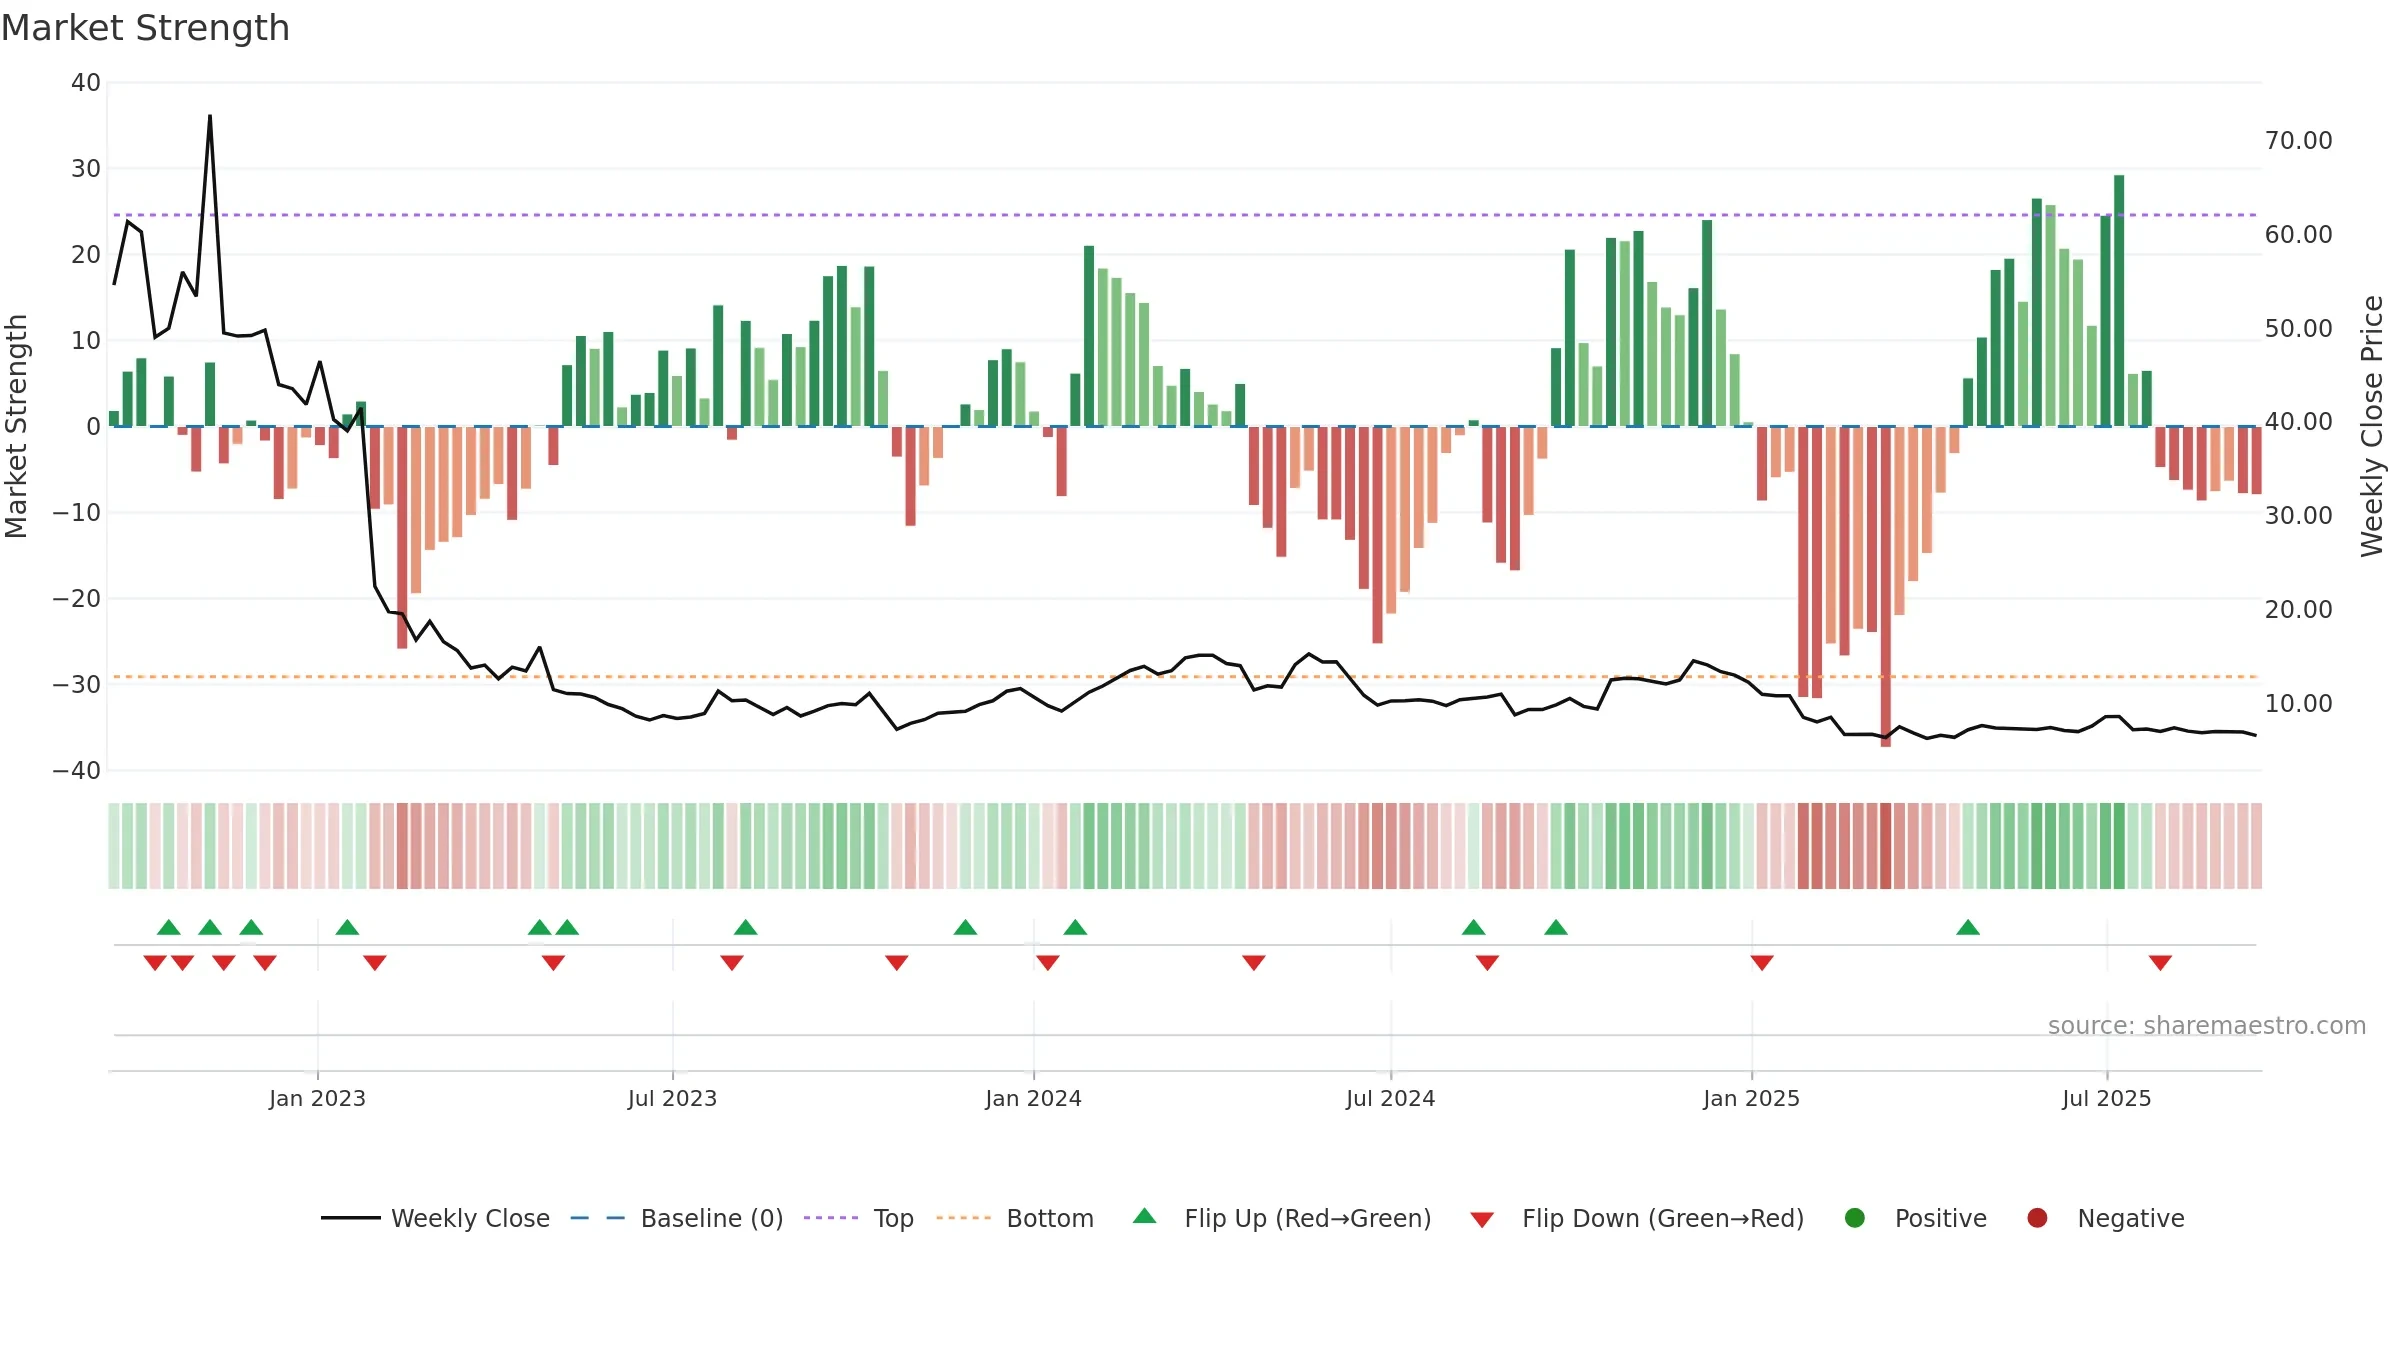The width and height of the screenshot is (2400, 1350).
Task: Toggle the Bottom legend label
Action: (1050, 1218)
